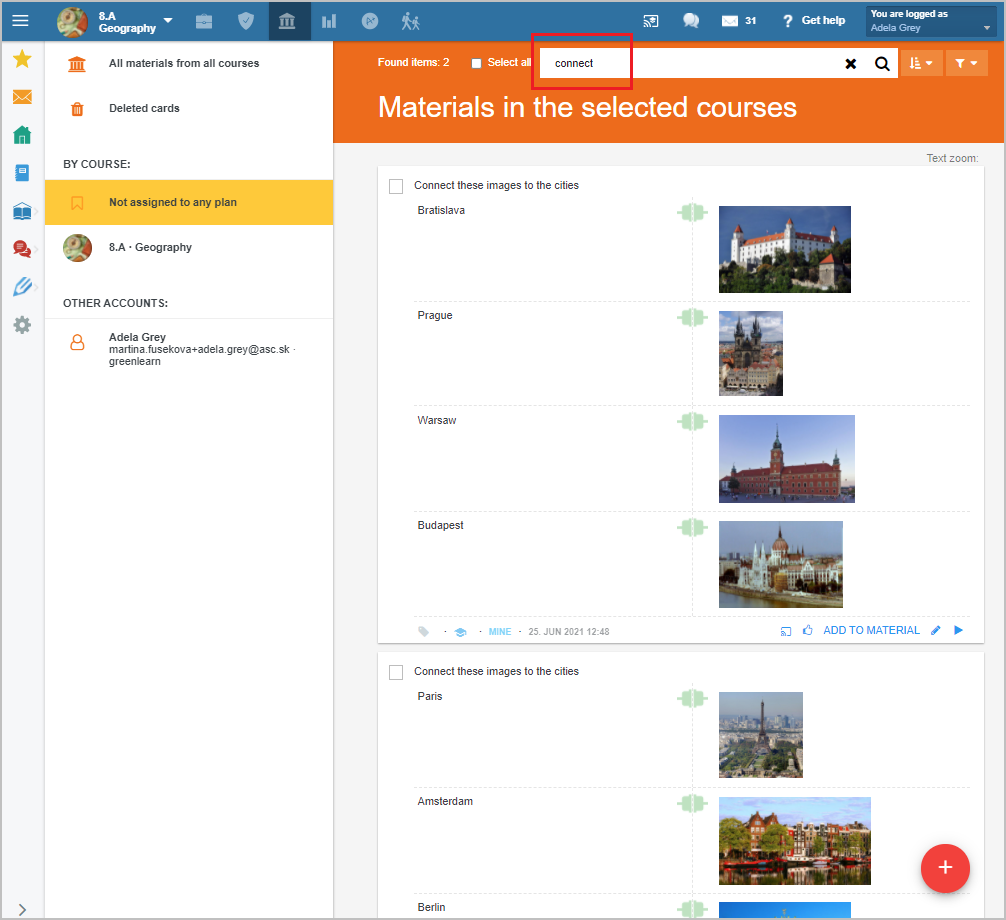This screenshot has height=920, width=1006.
Task: Click the puzzle connector beside Budapest
Action: coord(692,527)
